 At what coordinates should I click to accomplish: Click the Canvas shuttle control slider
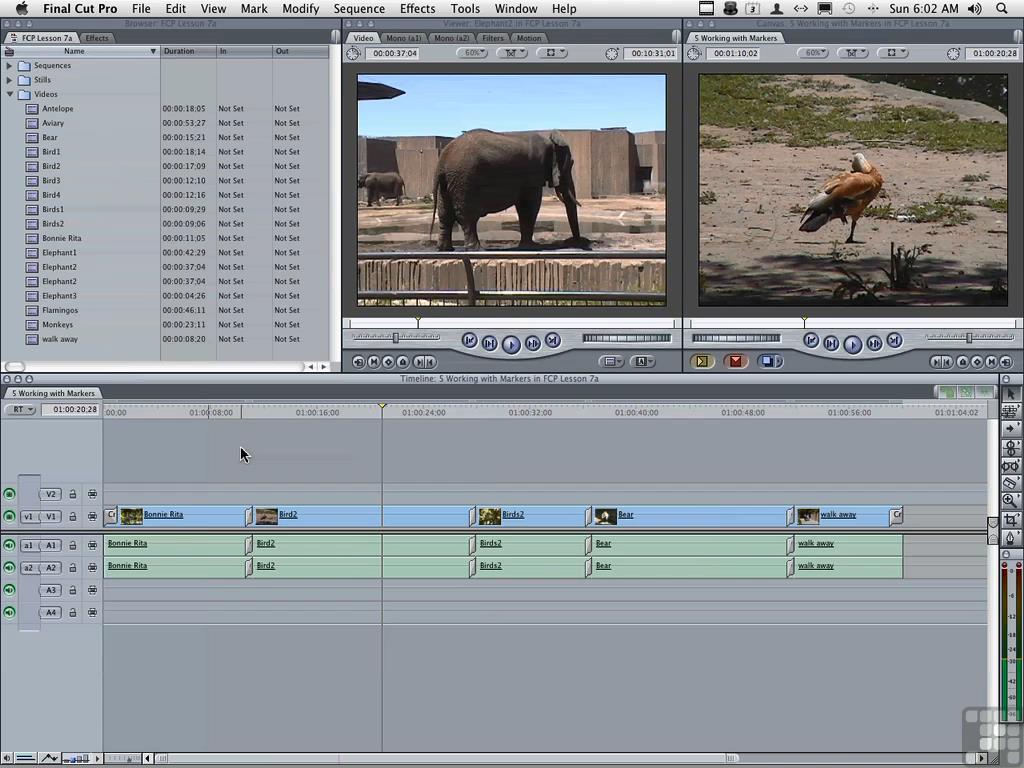tap(969, 337)
